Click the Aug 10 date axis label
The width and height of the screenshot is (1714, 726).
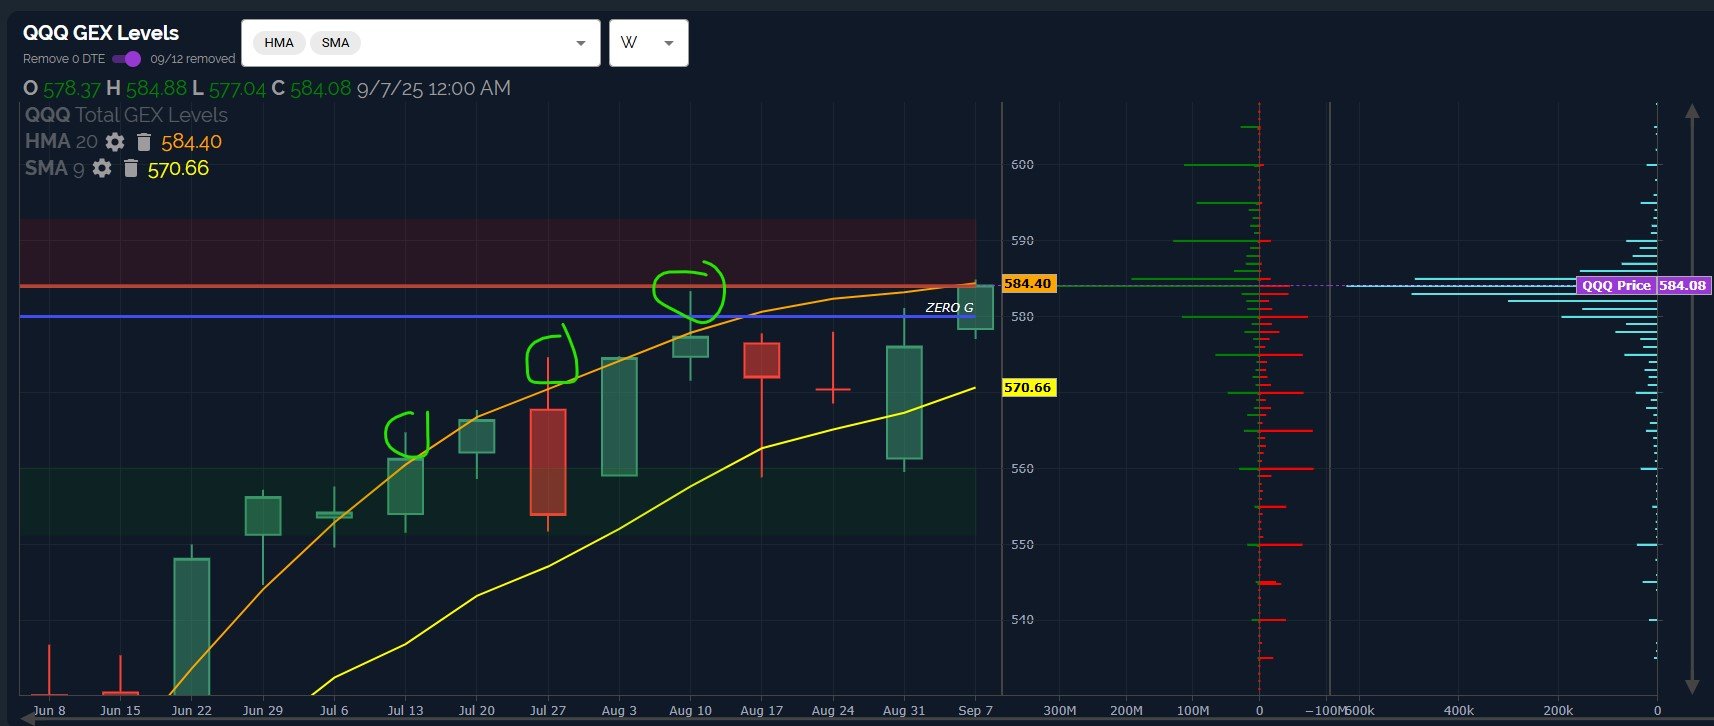pyautogui.click(x=690, y=710)
